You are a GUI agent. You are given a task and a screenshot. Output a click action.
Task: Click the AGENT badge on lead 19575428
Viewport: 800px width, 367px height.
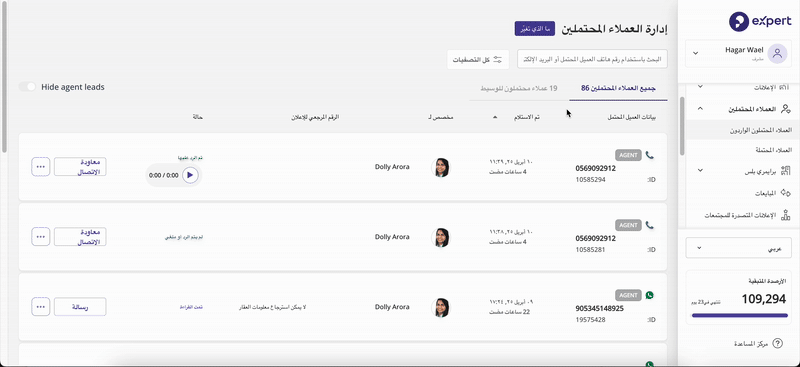[x=628, y=295]
